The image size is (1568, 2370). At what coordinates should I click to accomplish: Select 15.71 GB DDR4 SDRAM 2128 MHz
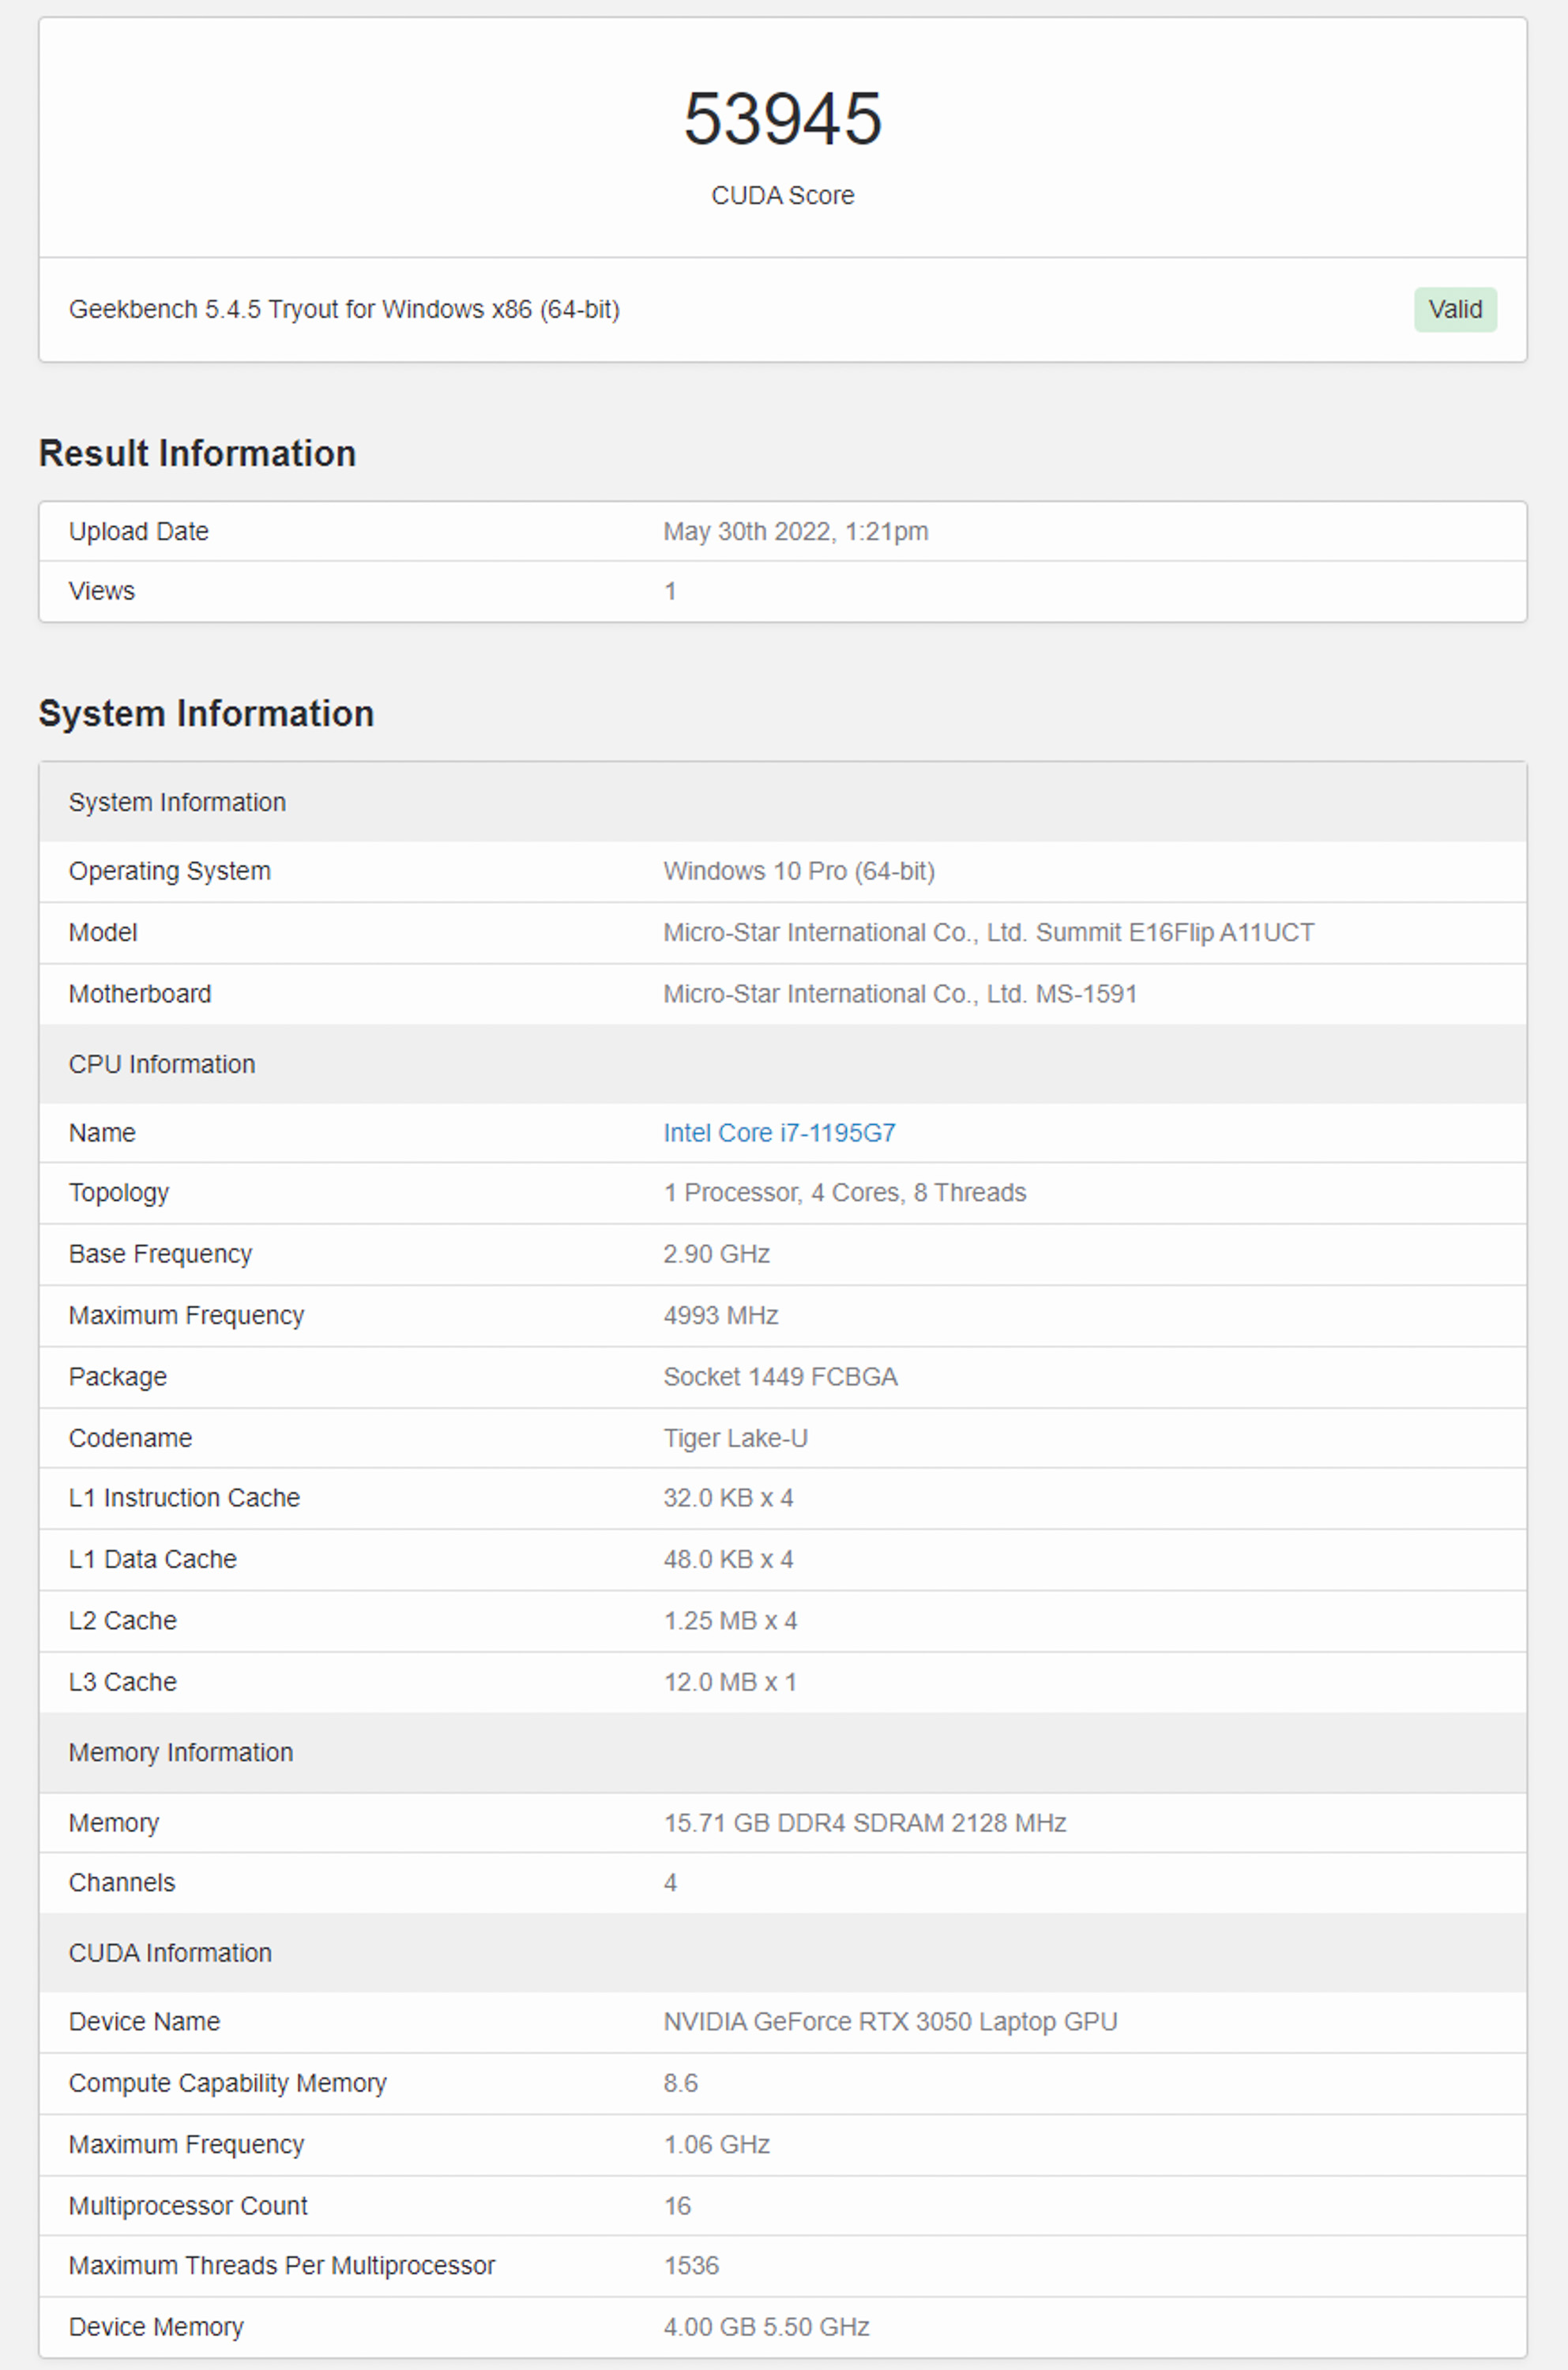point(865,1823)
